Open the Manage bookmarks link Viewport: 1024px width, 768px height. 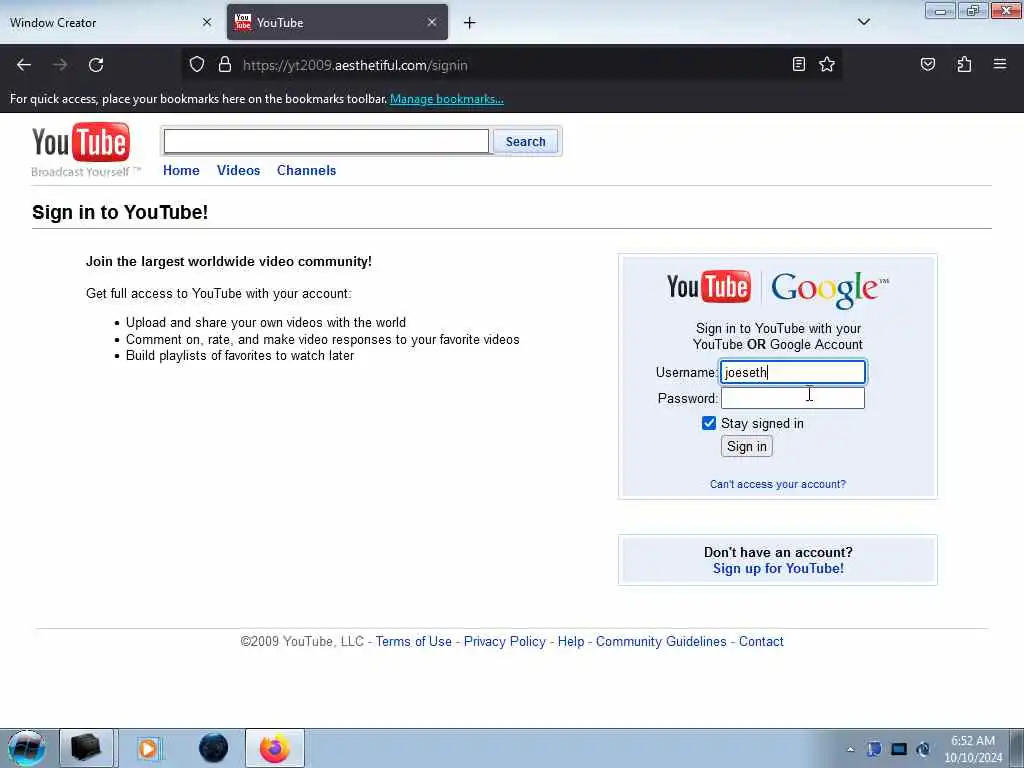[x=447, y=99]
